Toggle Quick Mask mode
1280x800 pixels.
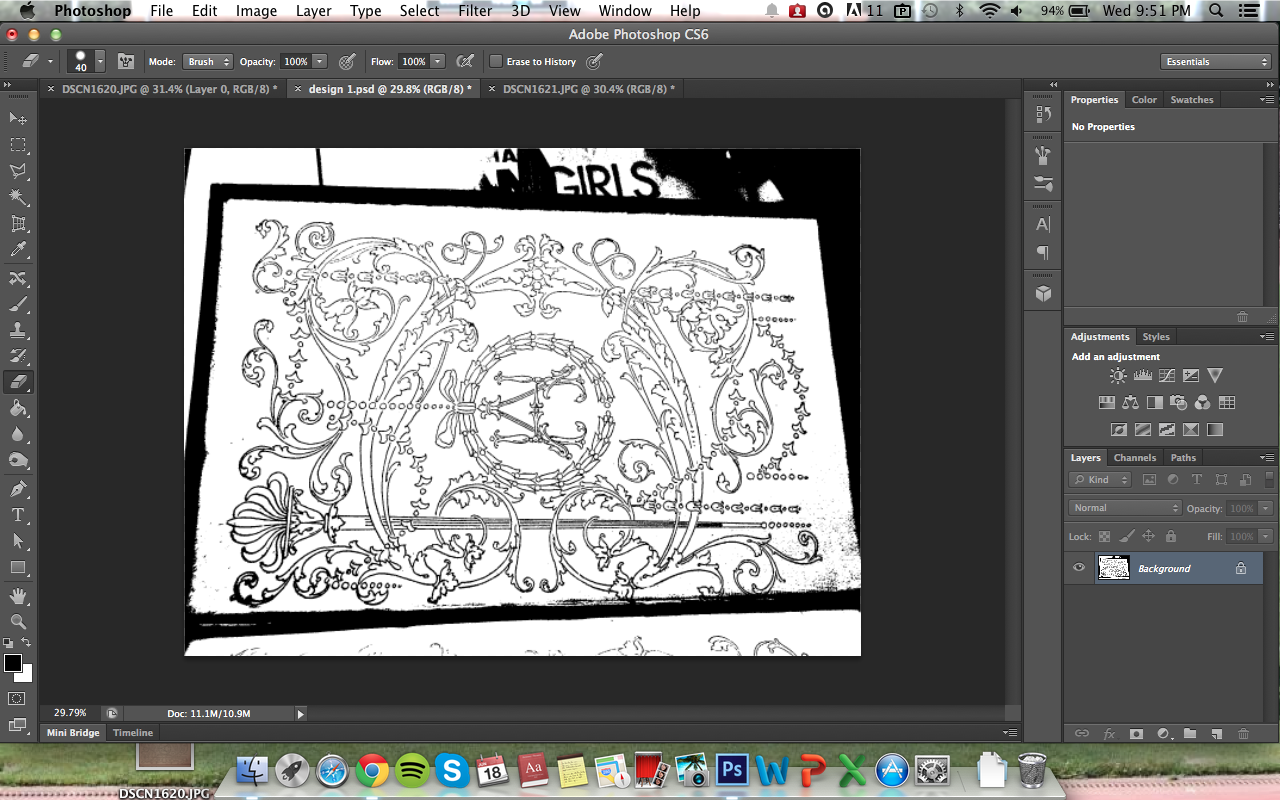click(17, 698)
